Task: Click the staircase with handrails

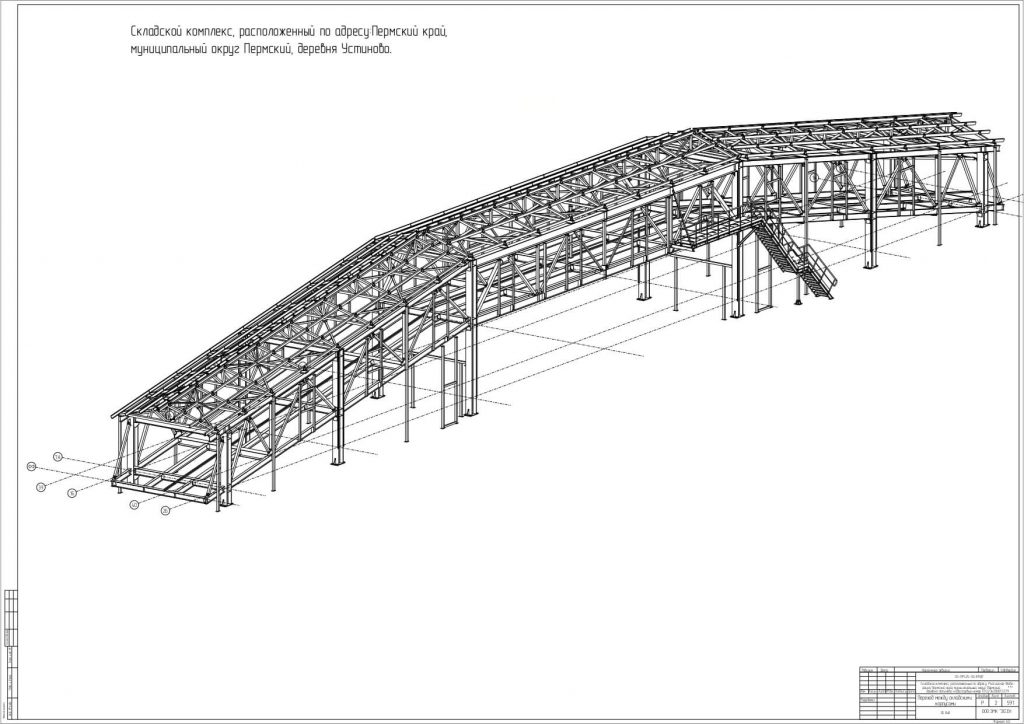Action: coord(795,256)
